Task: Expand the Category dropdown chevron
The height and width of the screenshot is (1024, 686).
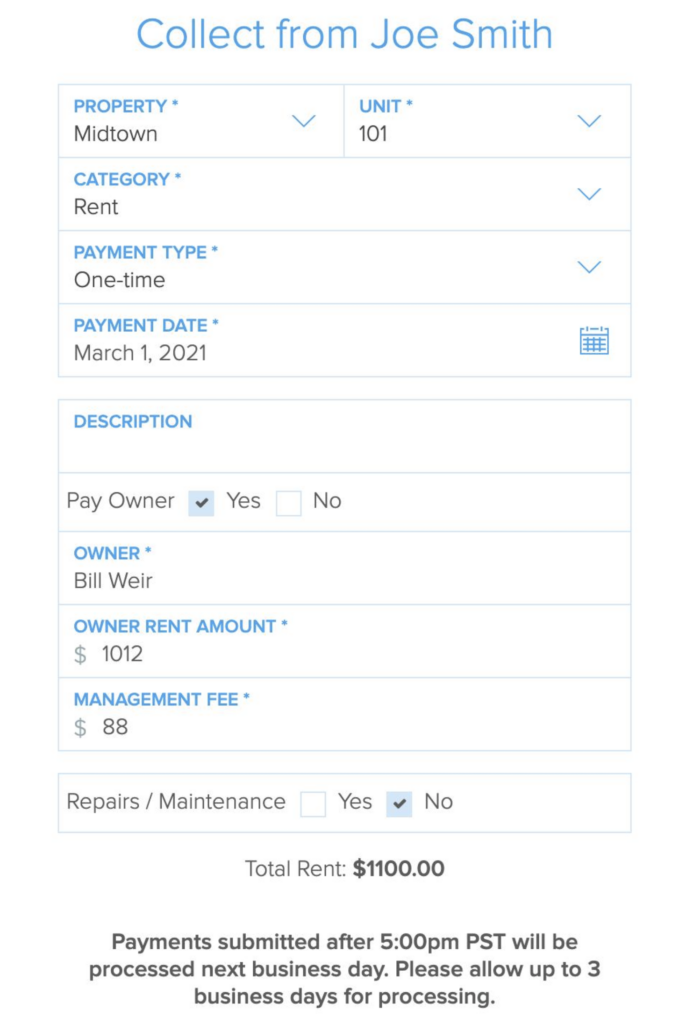Action: [x=589, y=194]
